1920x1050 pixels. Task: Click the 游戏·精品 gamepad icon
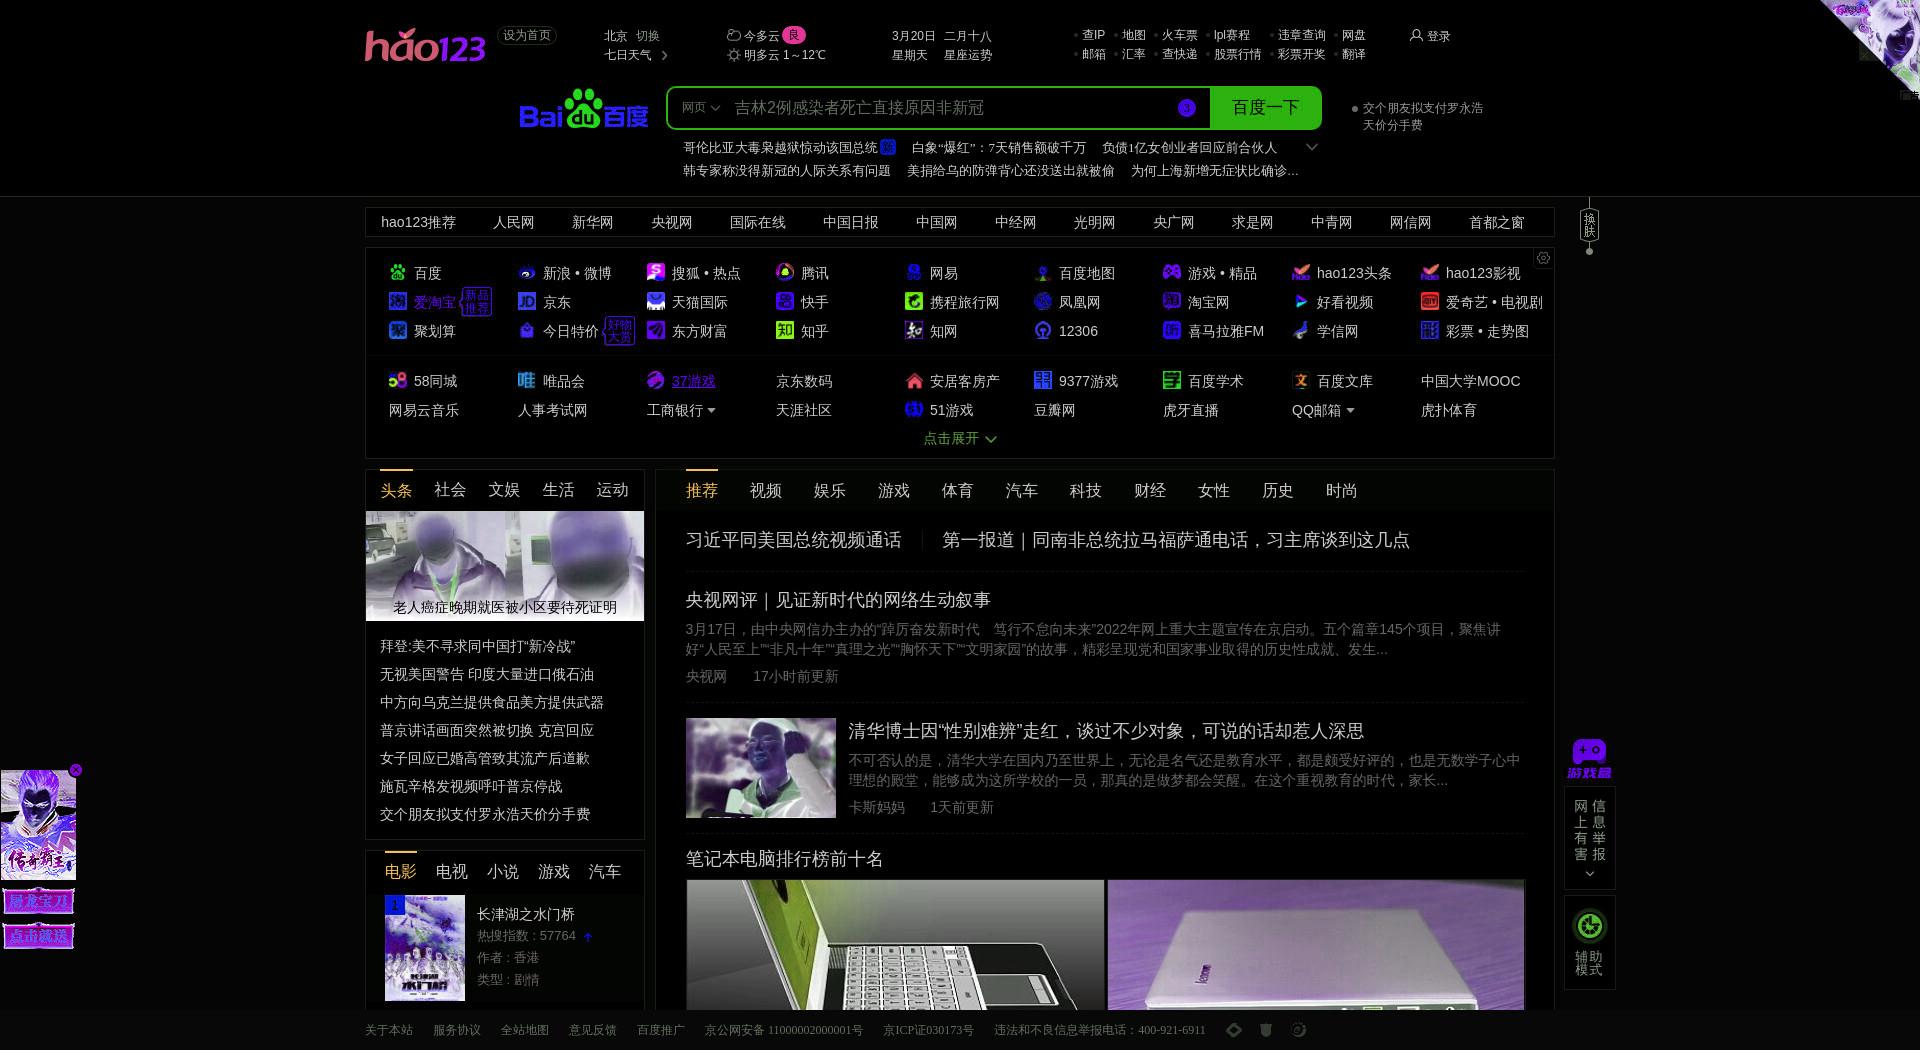1171,272
